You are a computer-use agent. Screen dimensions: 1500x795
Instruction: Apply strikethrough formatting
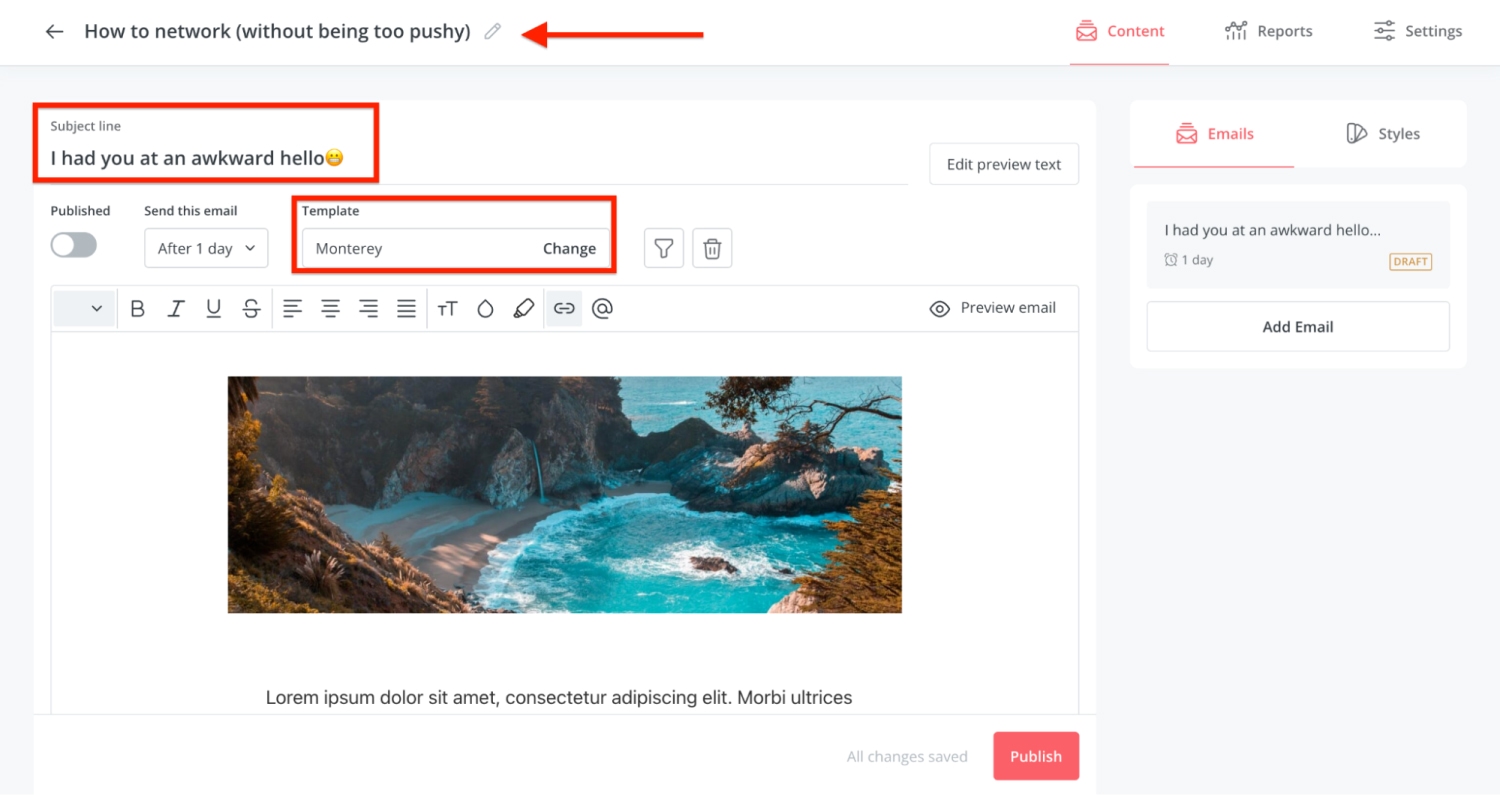point(252,309)
